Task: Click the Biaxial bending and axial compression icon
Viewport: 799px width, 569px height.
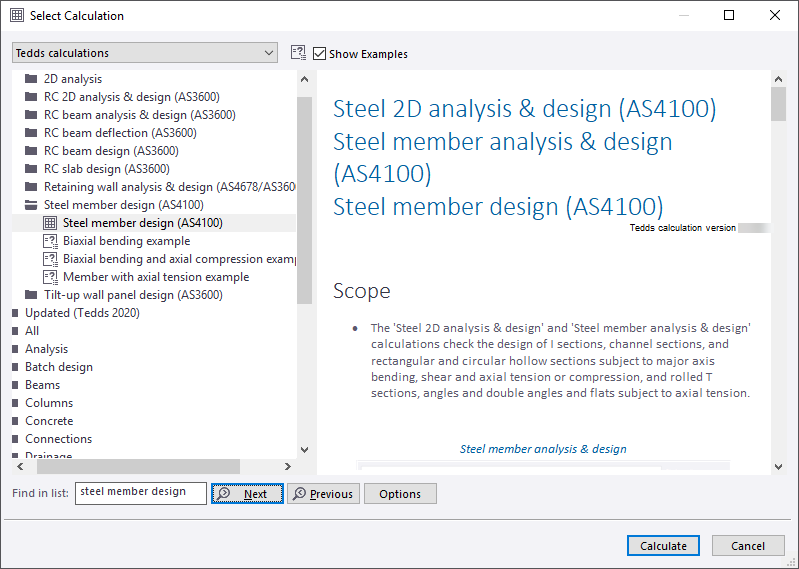Action: (x=50, y=259)
